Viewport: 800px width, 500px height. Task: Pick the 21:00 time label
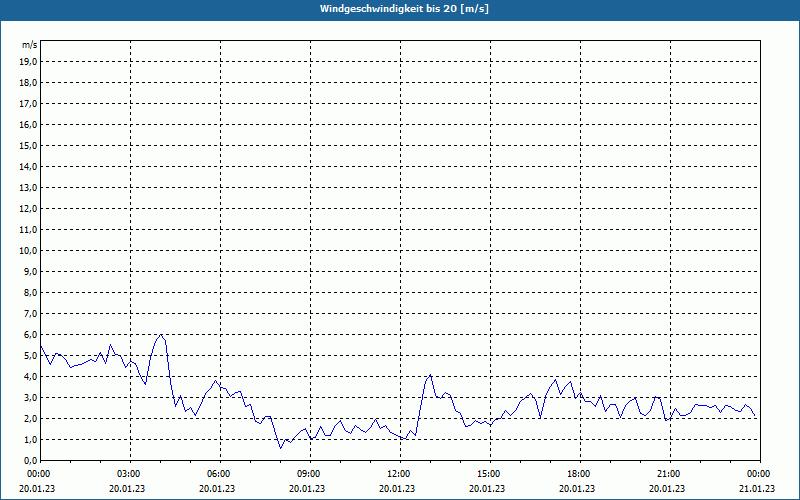click(670, 474)
